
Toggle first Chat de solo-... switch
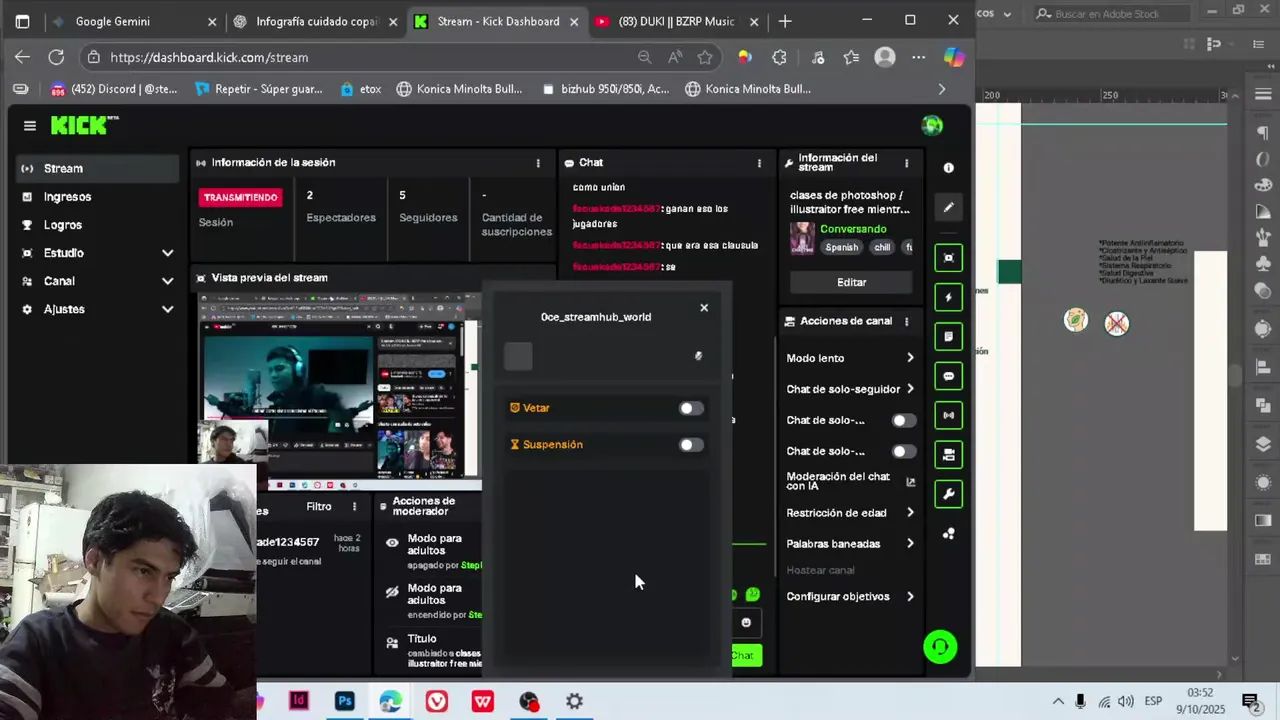[904, 420]
